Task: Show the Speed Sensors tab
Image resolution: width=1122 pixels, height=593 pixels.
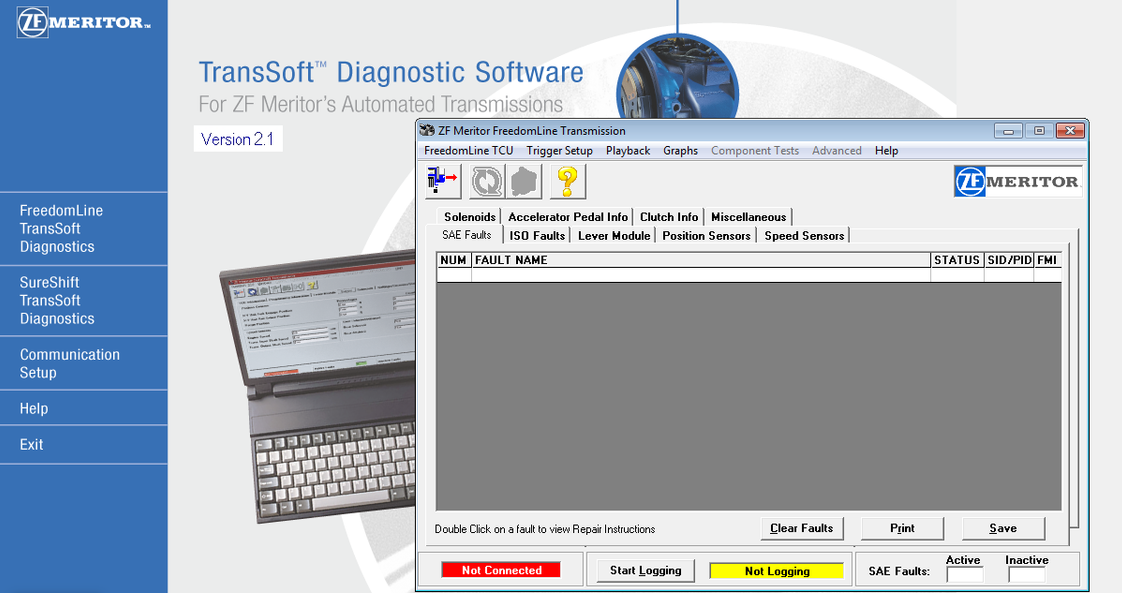Action: point(804,236)
